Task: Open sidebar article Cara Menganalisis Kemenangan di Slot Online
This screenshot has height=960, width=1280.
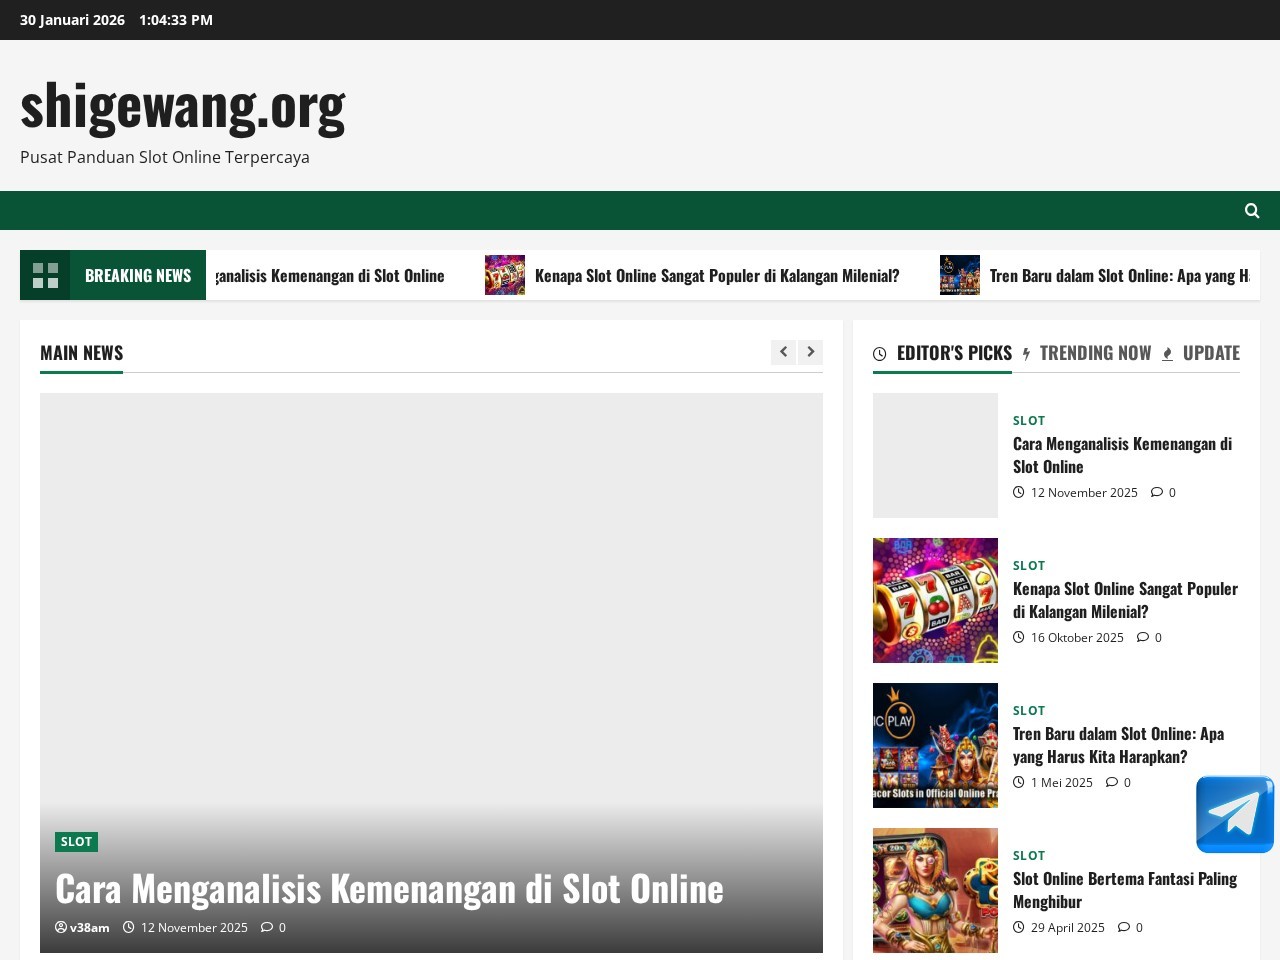Action: click(x=1122, y=455)
